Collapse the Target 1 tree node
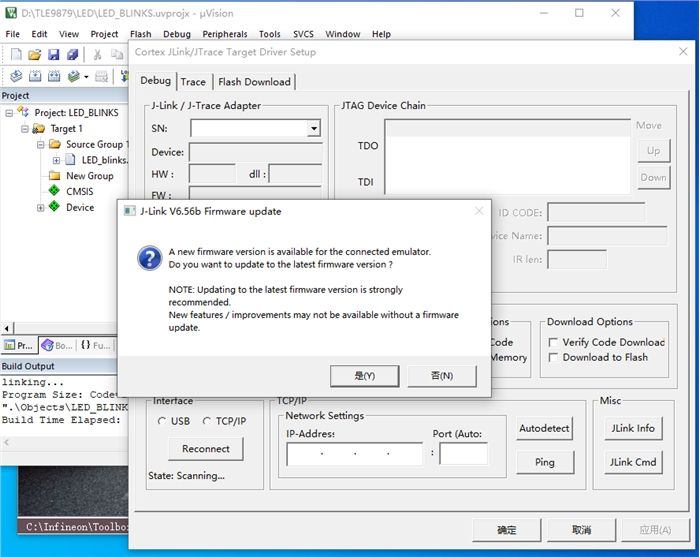 coord(24,128)
